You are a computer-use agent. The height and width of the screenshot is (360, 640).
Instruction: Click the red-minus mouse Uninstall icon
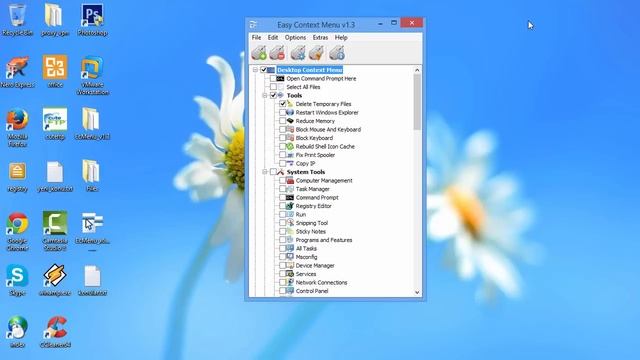tap(278, 53)
